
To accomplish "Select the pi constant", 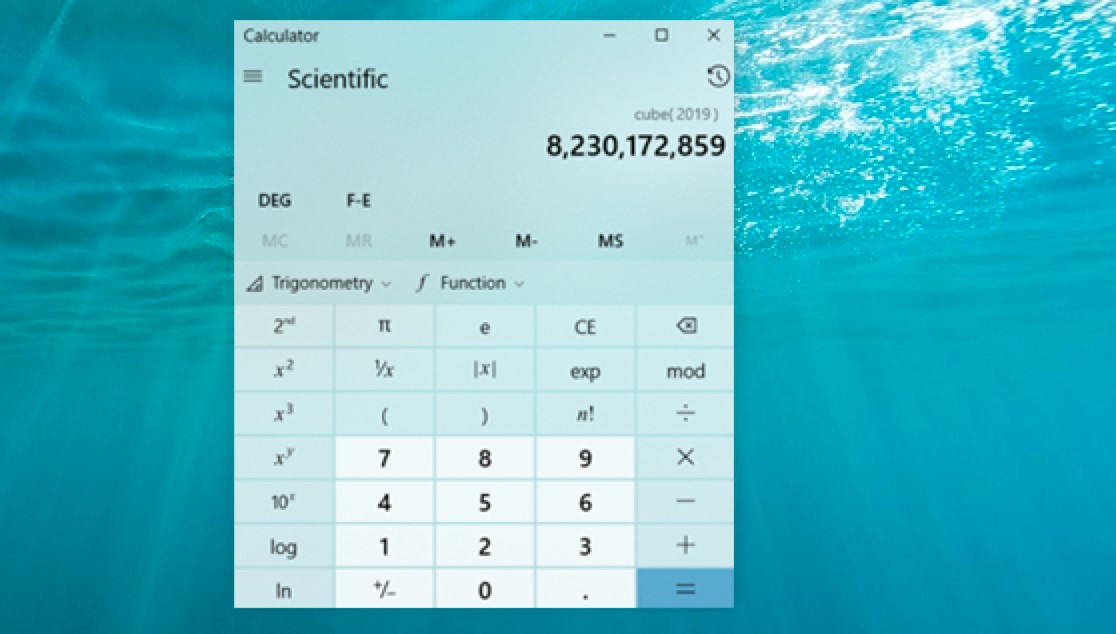I will pos(384,325).
